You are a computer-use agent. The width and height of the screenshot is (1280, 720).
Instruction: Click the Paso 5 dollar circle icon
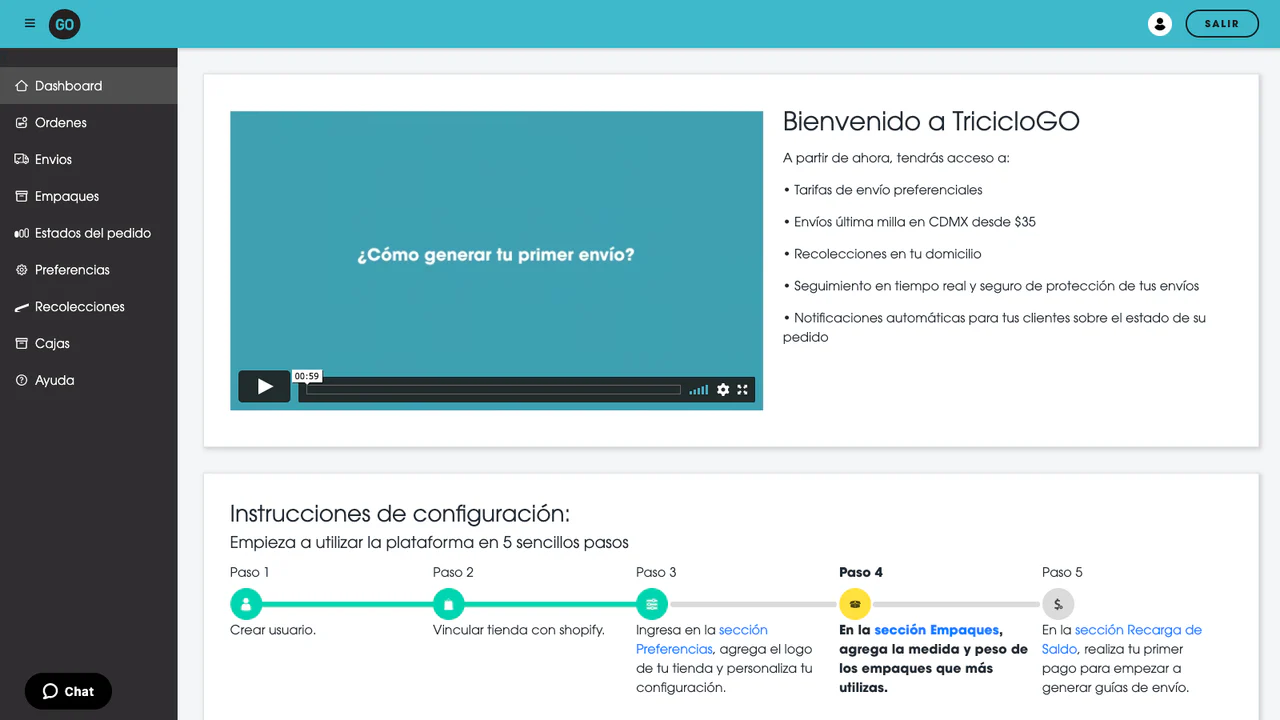(x=1058, y=604)
